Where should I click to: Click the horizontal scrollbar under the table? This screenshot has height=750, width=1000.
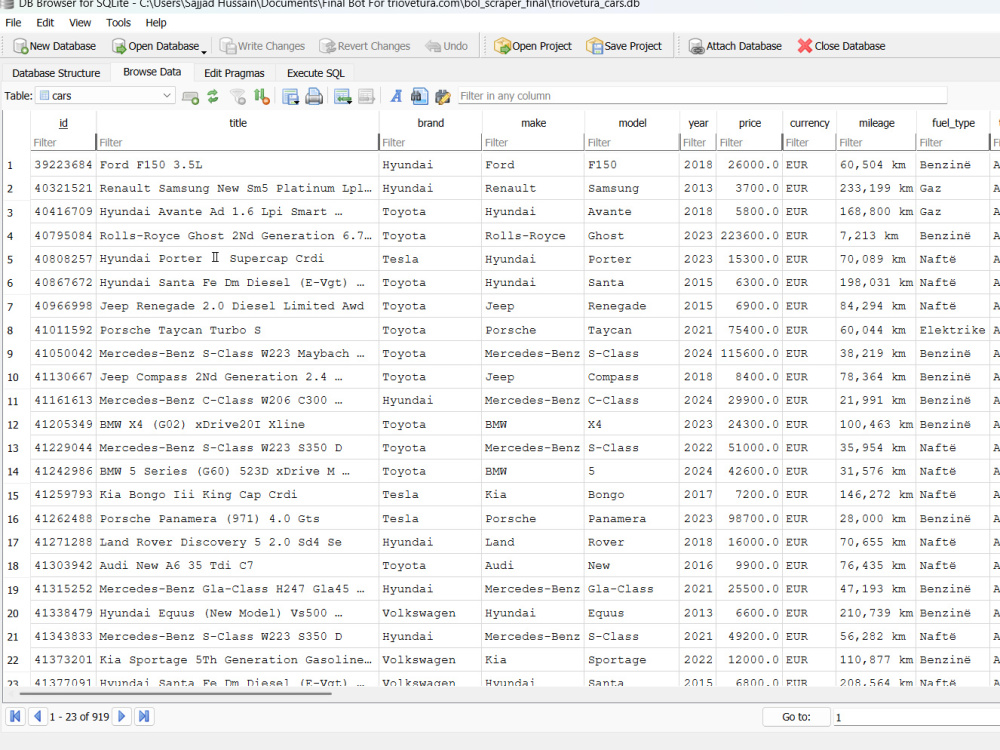(x=175, y=693)
